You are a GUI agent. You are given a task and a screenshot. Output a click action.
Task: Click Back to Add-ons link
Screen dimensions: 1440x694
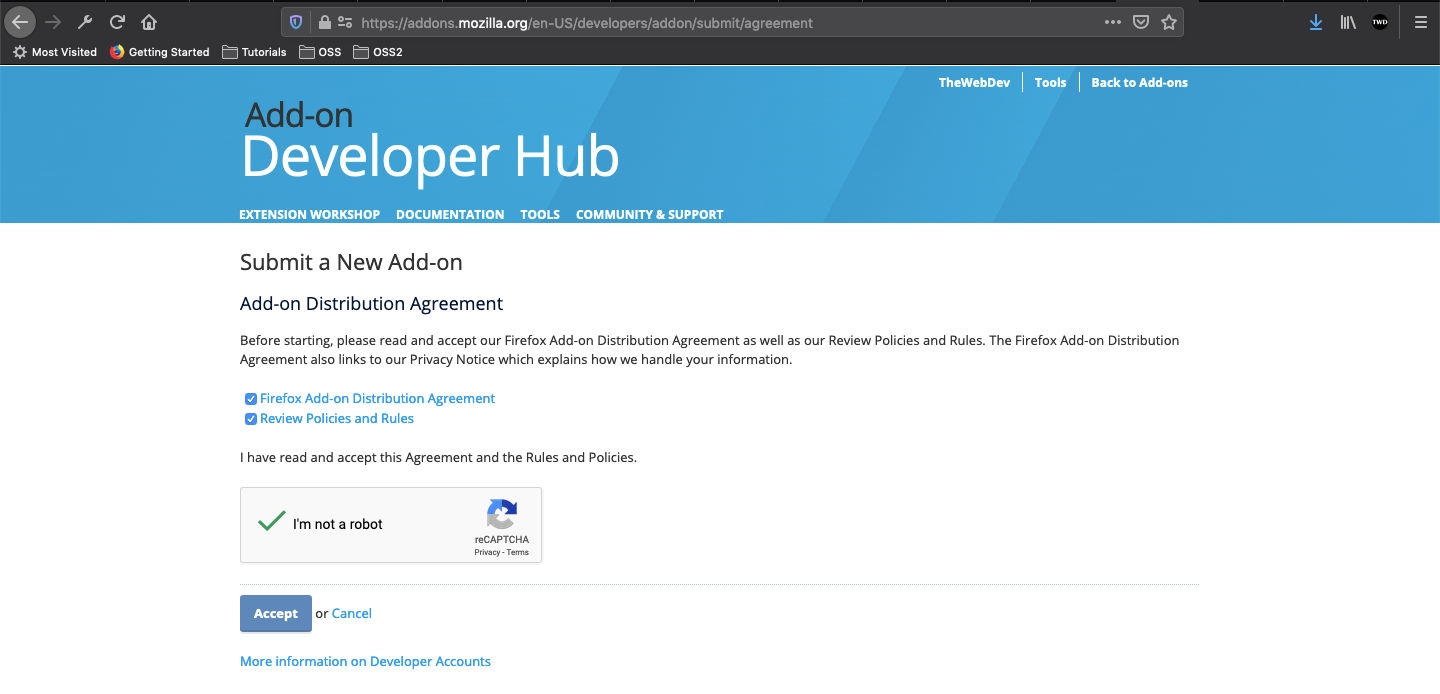pyautogui.click(x=1139, y=83)
